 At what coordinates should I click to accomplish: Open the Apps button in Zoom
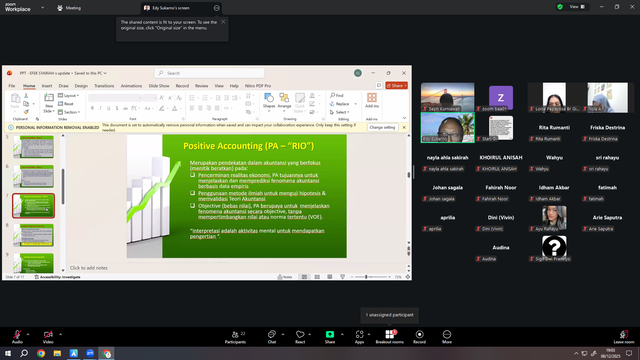coord(359,337)
